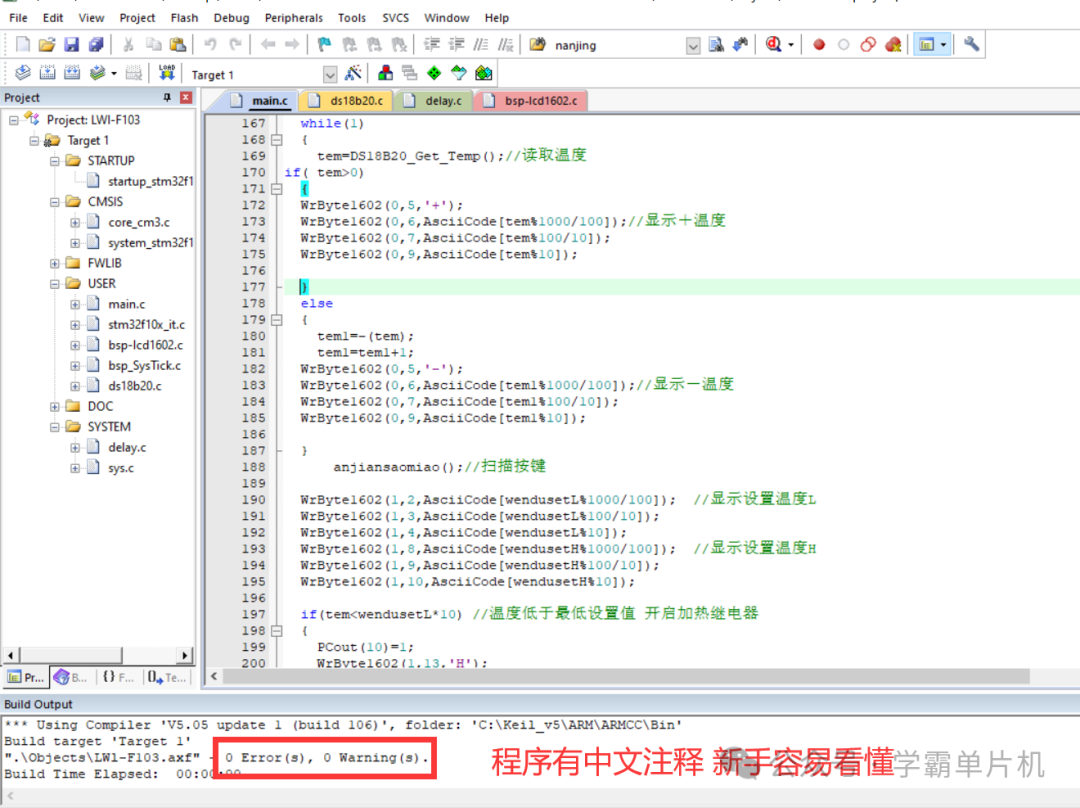This screenshot has width=1080, height=808.
Task: Switch to the delay.c editor tab
Action: point(434,101)
